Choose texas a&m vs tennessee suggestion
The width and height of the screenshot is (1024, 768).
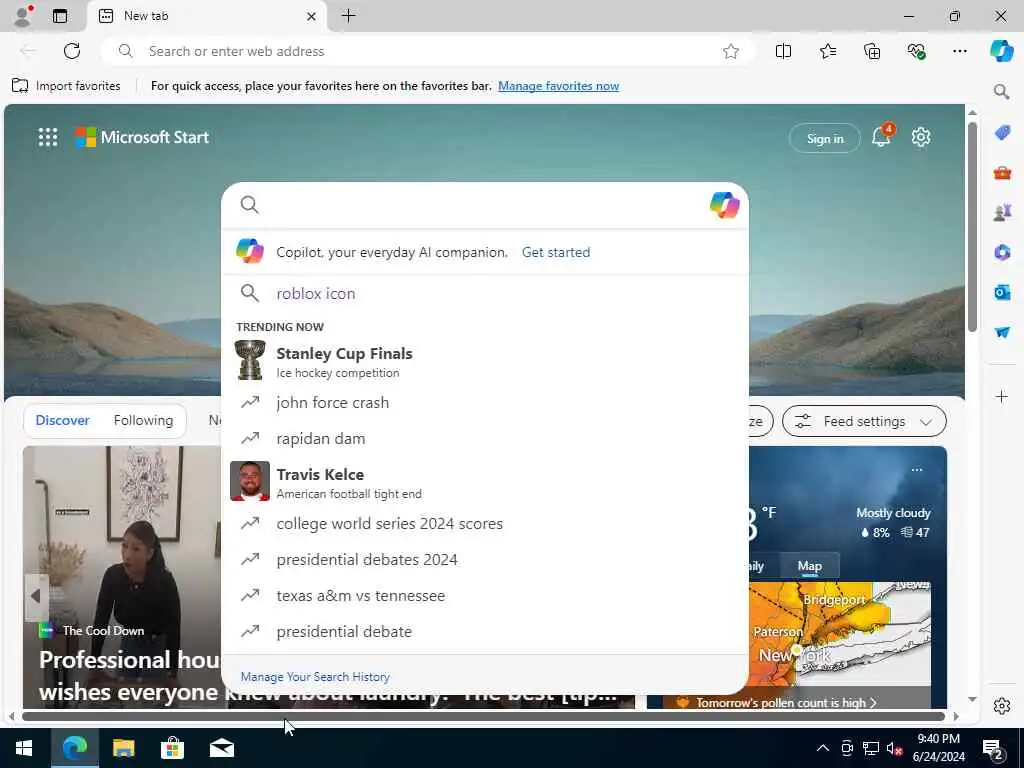pos(485,596)
